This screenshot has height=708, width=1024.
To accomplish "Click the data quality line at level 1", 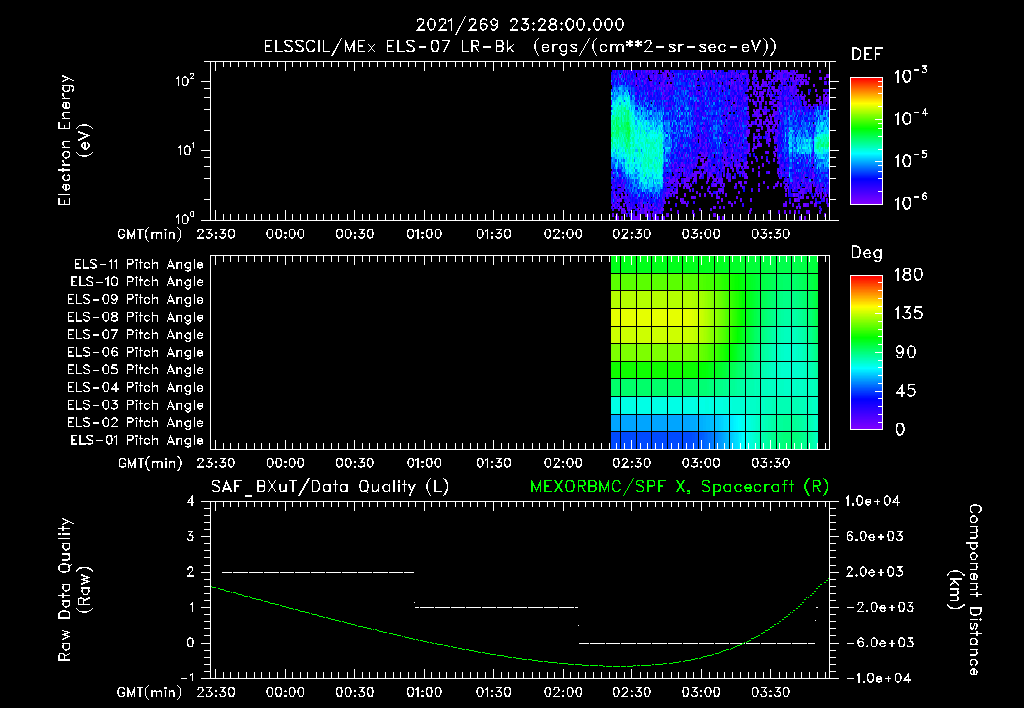I will click(496, 607).
